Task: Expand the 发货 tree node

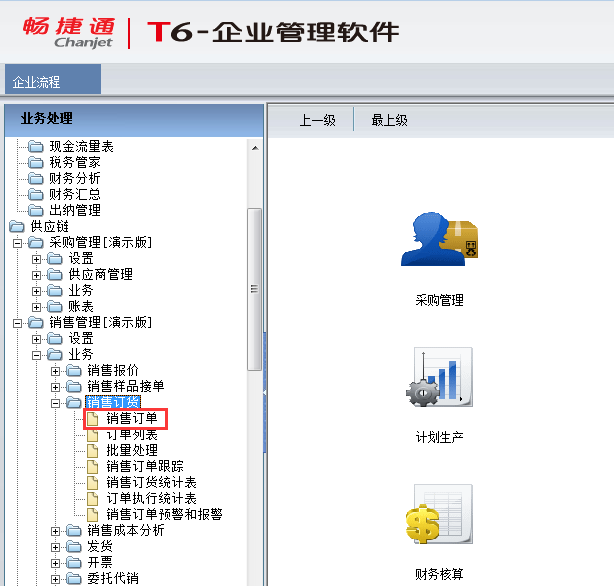Action: [56, 547]
